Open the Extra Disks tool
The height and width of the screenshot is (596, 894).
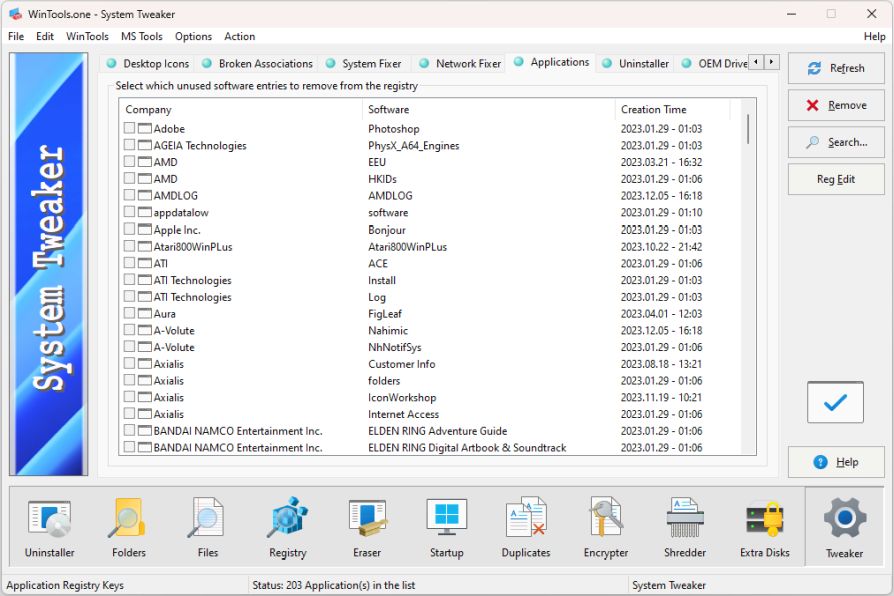click(765, 527)
